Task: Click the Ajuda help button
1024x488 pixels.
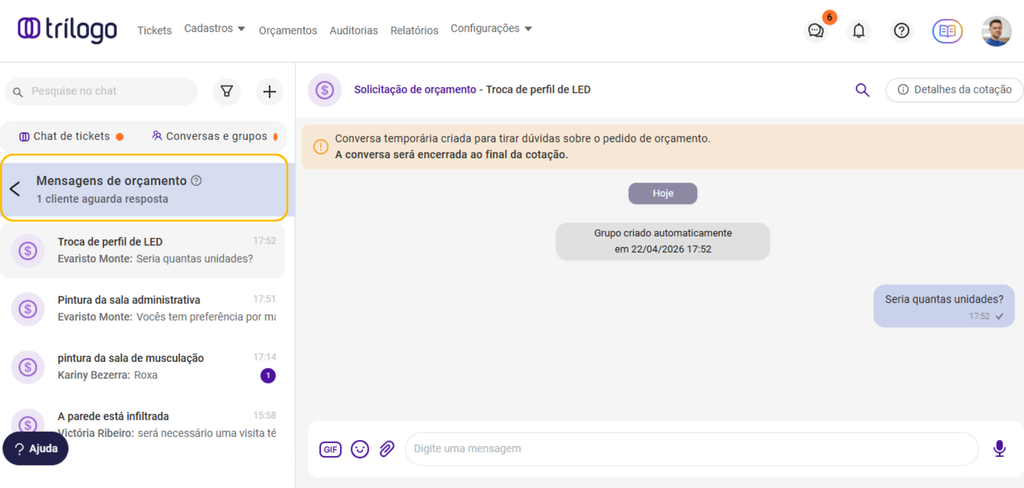Action: (35, 449)
